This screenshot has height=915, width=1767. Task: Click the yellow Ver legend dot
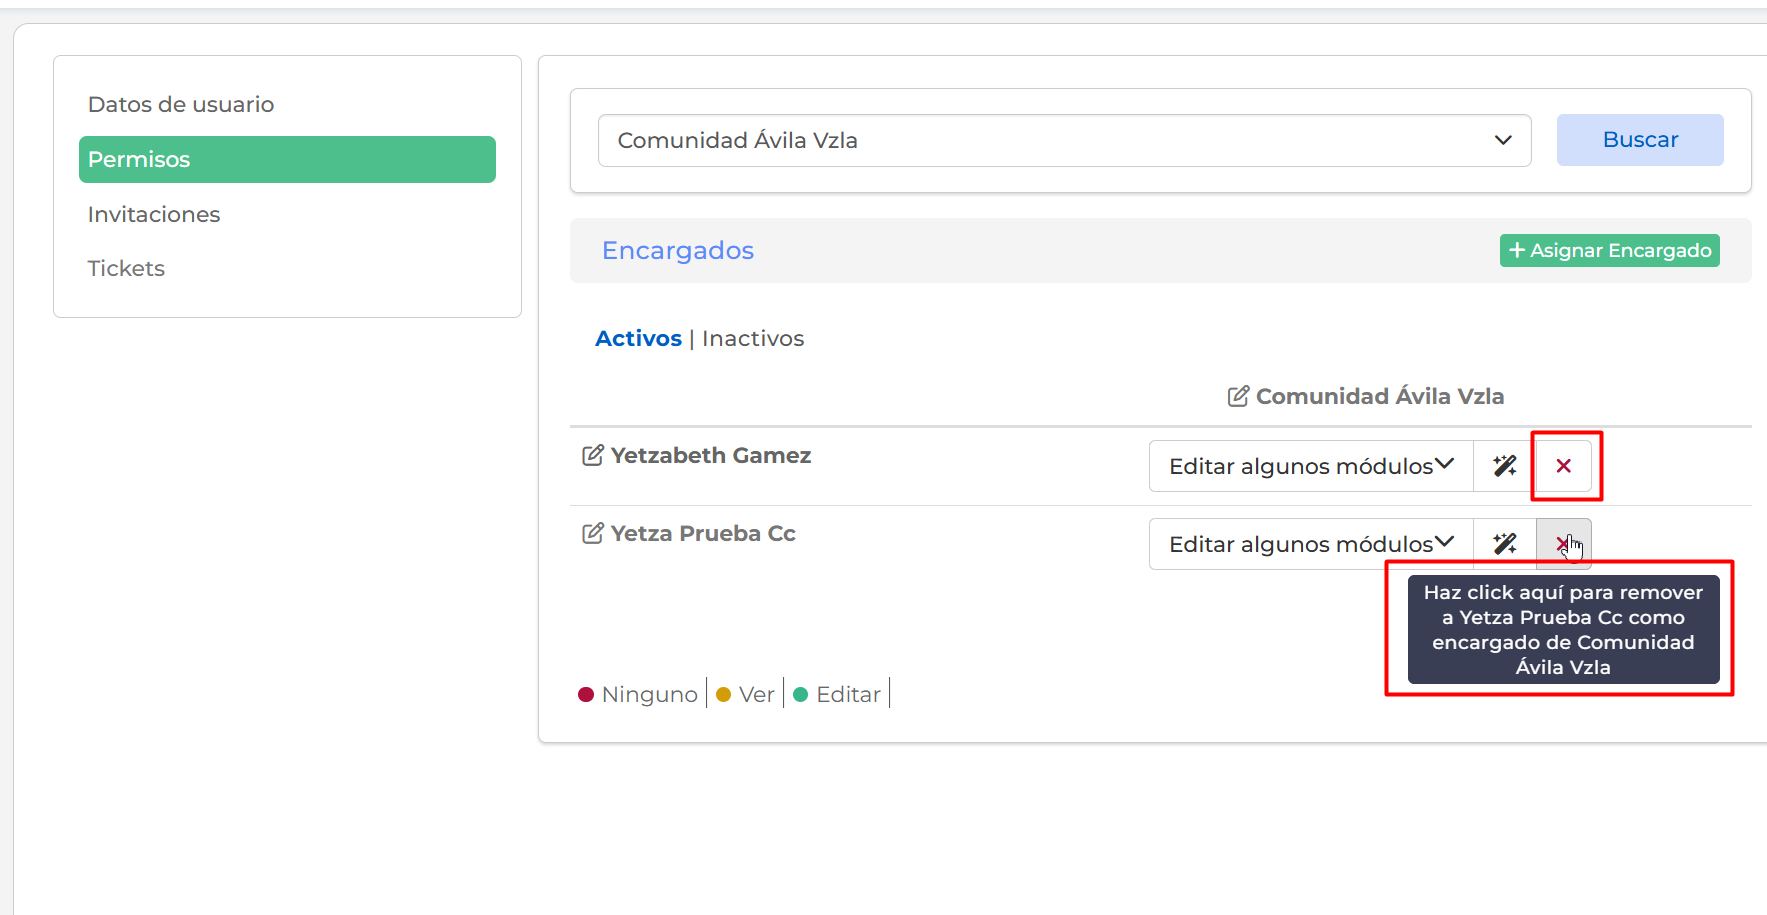[724, 695]
